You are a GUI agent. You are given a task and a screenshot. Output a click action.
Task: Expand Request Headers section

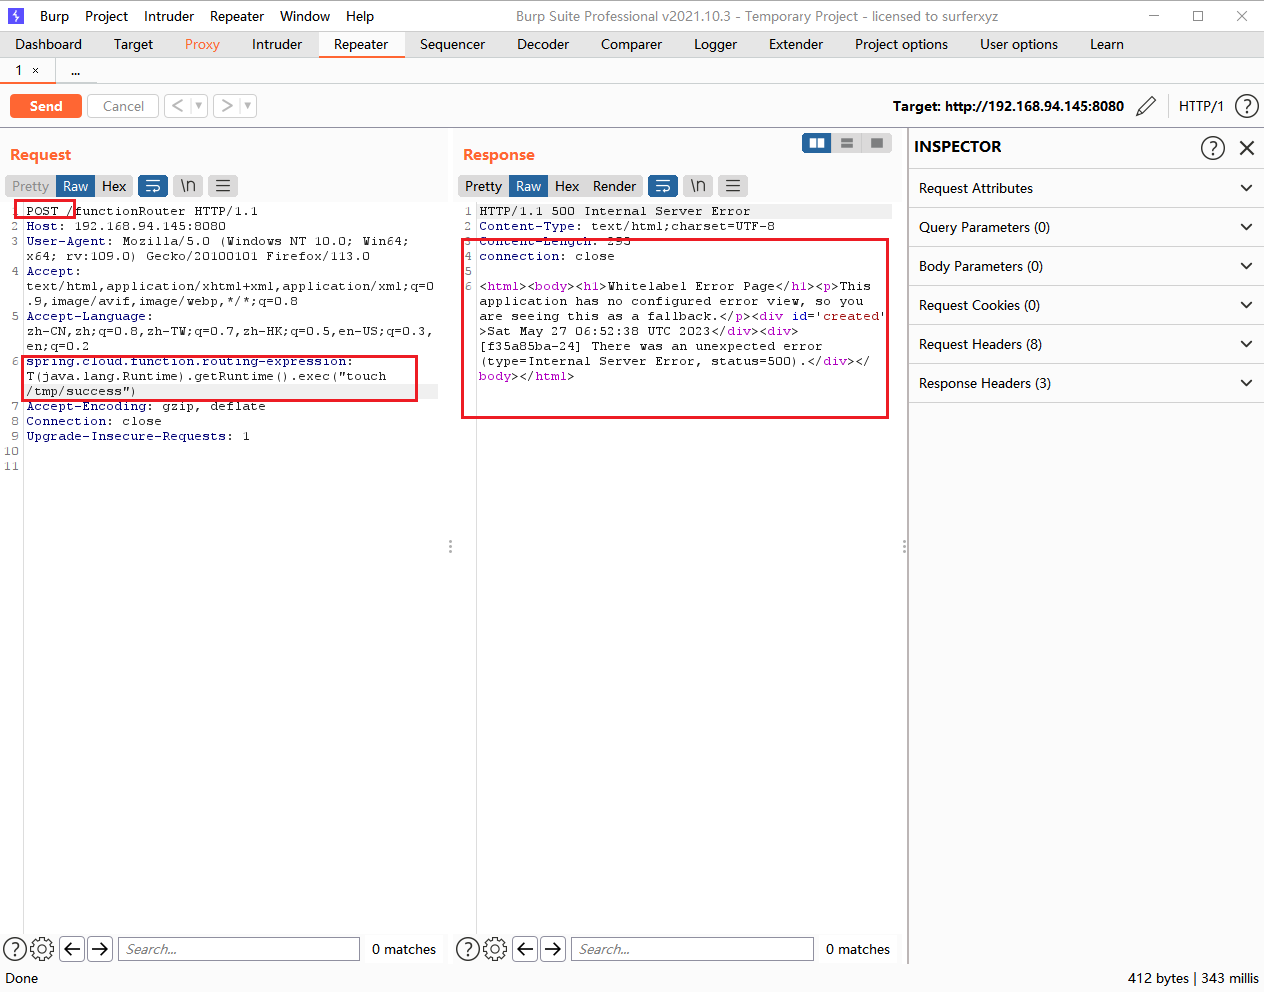click(x=1086, y=344)
